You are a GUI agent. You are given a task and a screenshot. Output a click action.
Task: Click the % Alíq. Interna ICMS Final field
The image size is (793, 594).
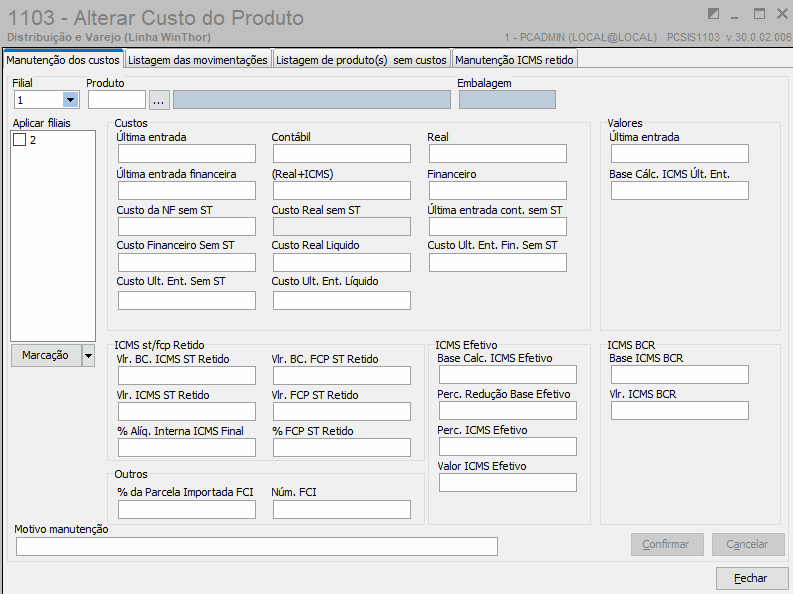pos(187,447)
